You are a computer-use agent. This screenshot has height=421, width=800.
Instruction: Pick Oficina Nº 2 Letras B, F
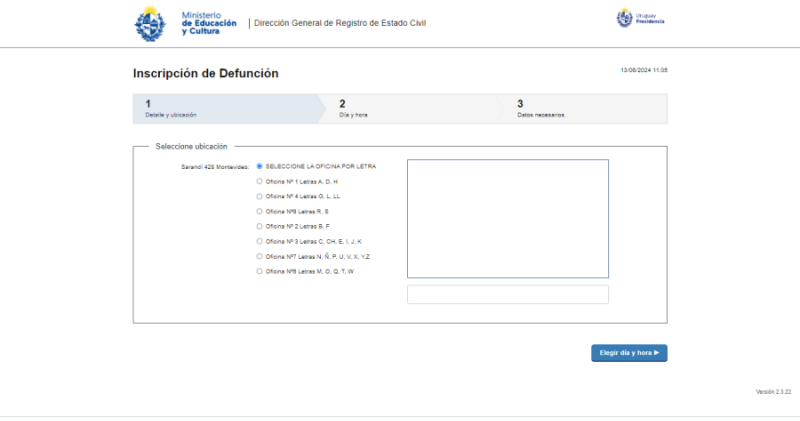click(x=260, y=226)
